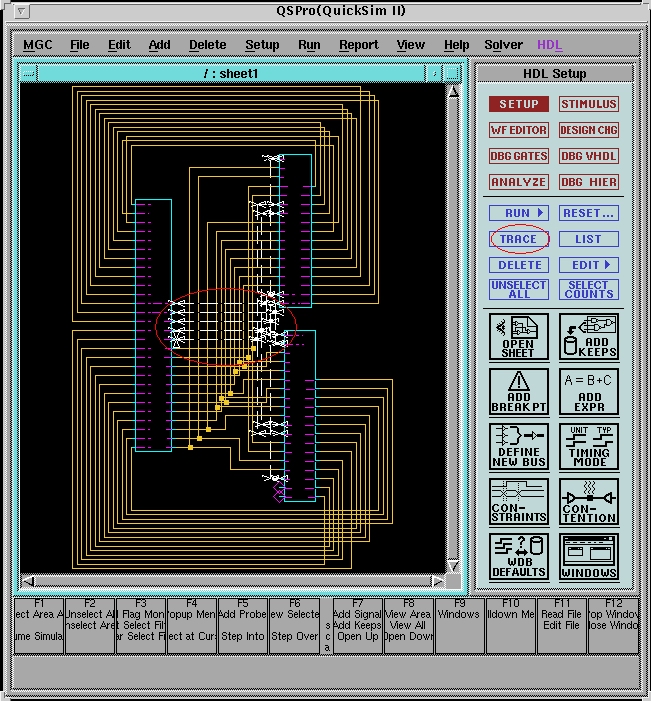Expand the EDIT submenu button
The height and width of the screenshot is (701, 651).
[x=589, y=265]
